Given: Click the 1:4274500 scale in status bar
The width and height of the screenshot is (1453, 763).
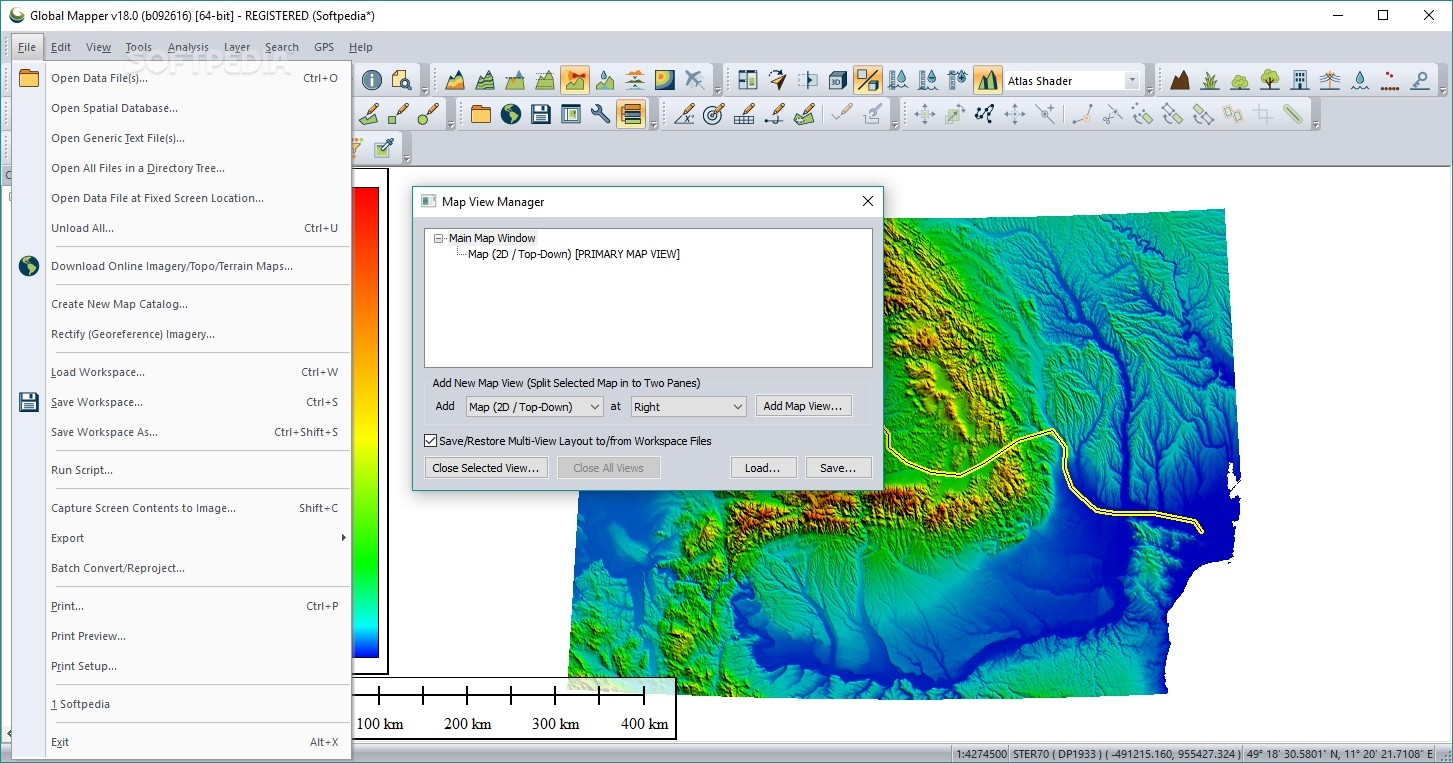Looking at the screenshot, I should [981, 753].
